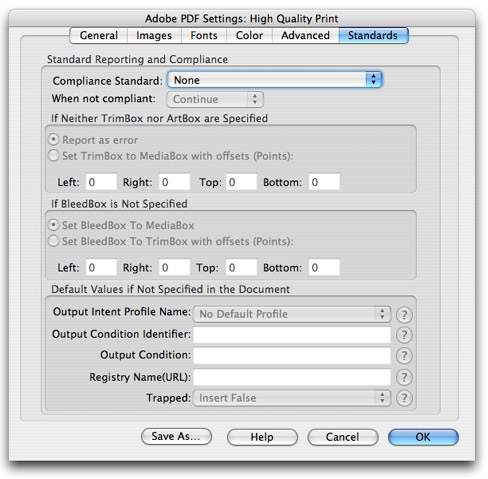Open the When not compliant dropdown
This screenshot has height=479, width=488.
click(215, 99)
